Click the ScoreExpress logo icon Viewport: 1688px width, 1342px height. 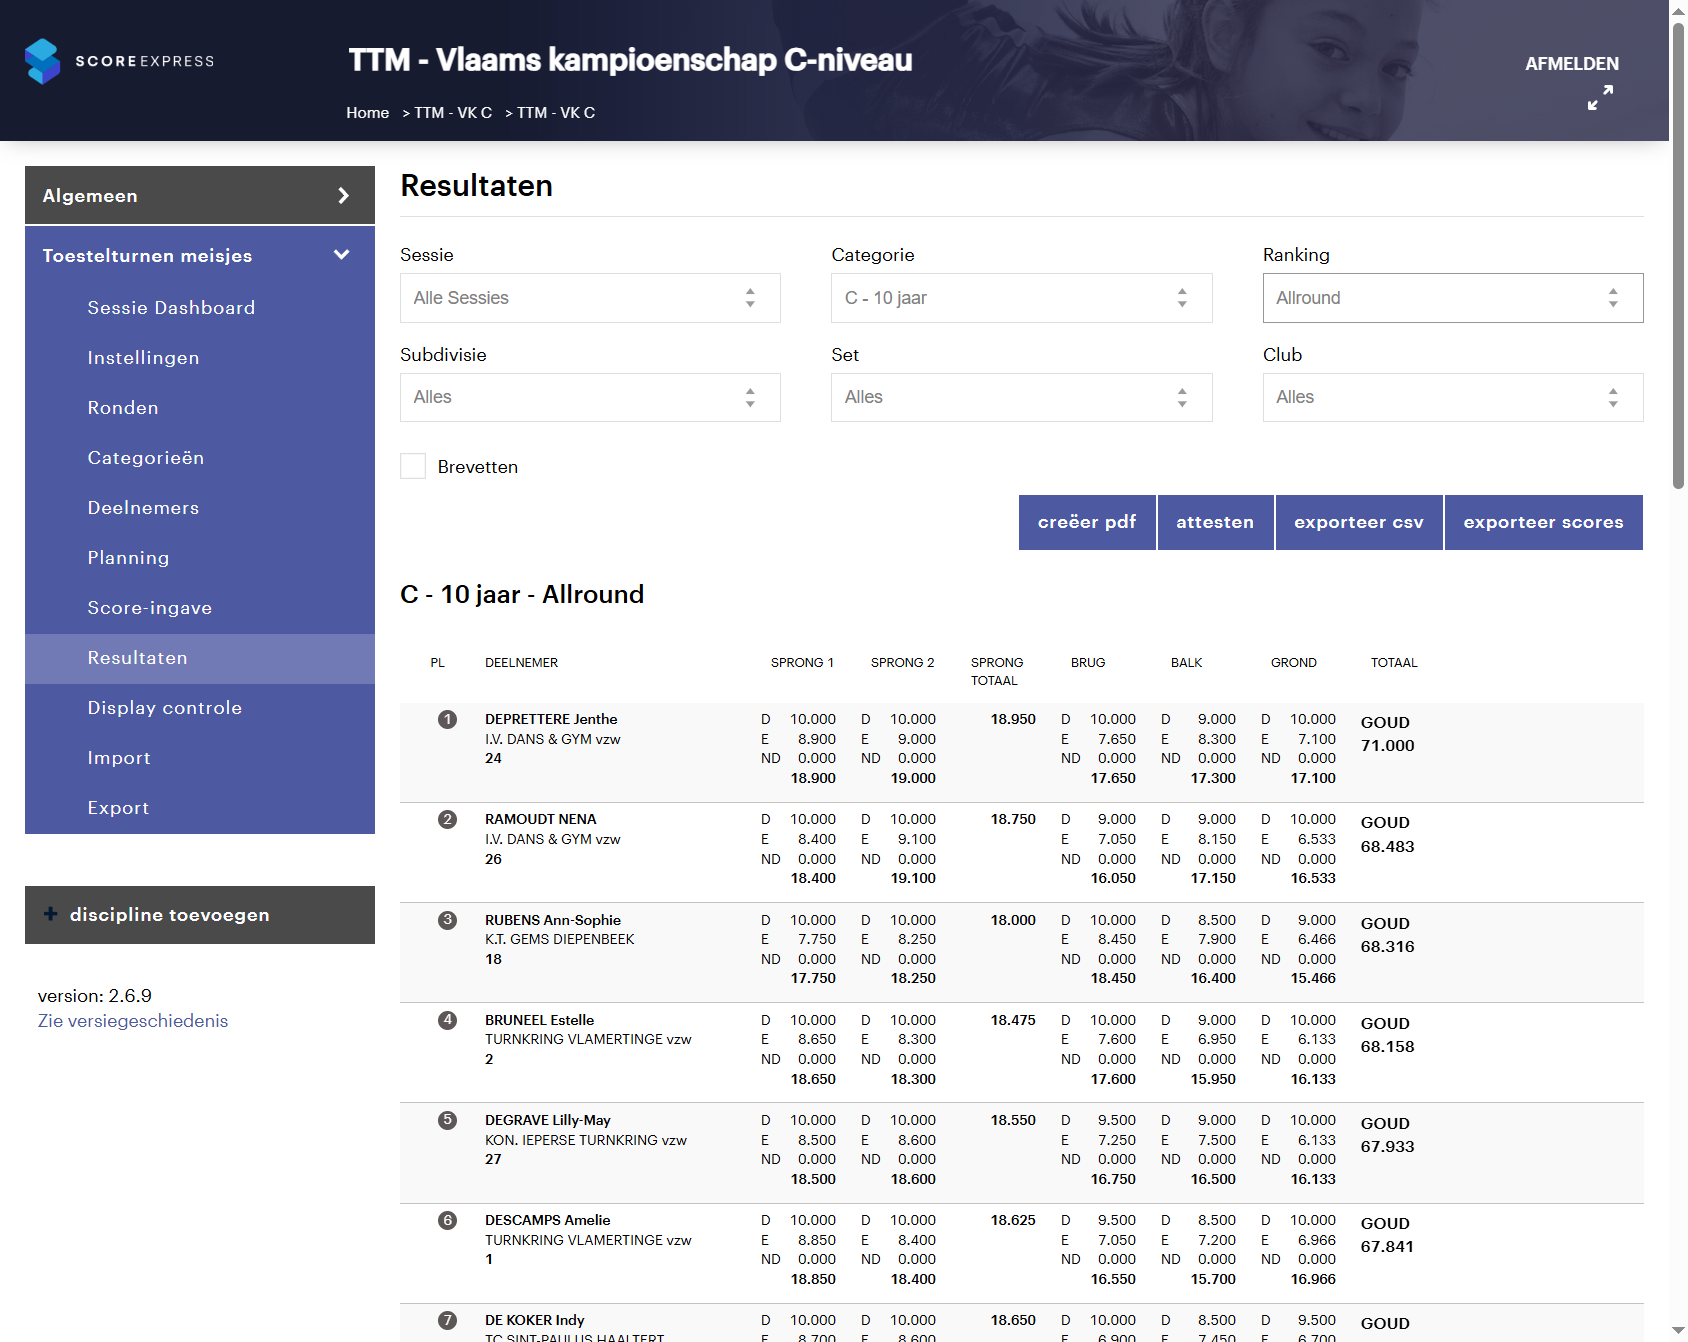[x=42, y=61]
